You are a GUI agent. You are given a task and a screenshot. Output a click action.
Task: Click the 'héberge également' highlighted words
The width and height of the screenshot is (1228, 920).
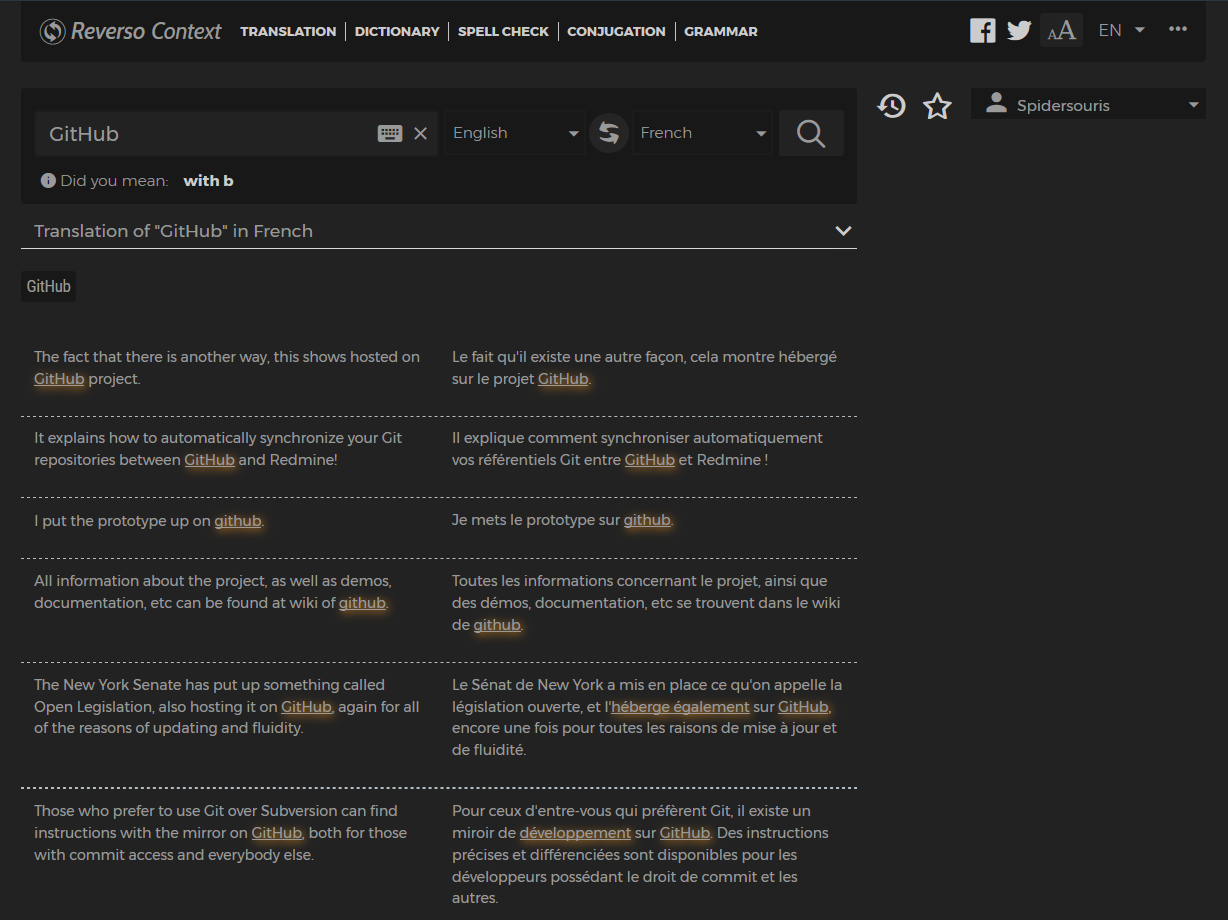point(680,707)
